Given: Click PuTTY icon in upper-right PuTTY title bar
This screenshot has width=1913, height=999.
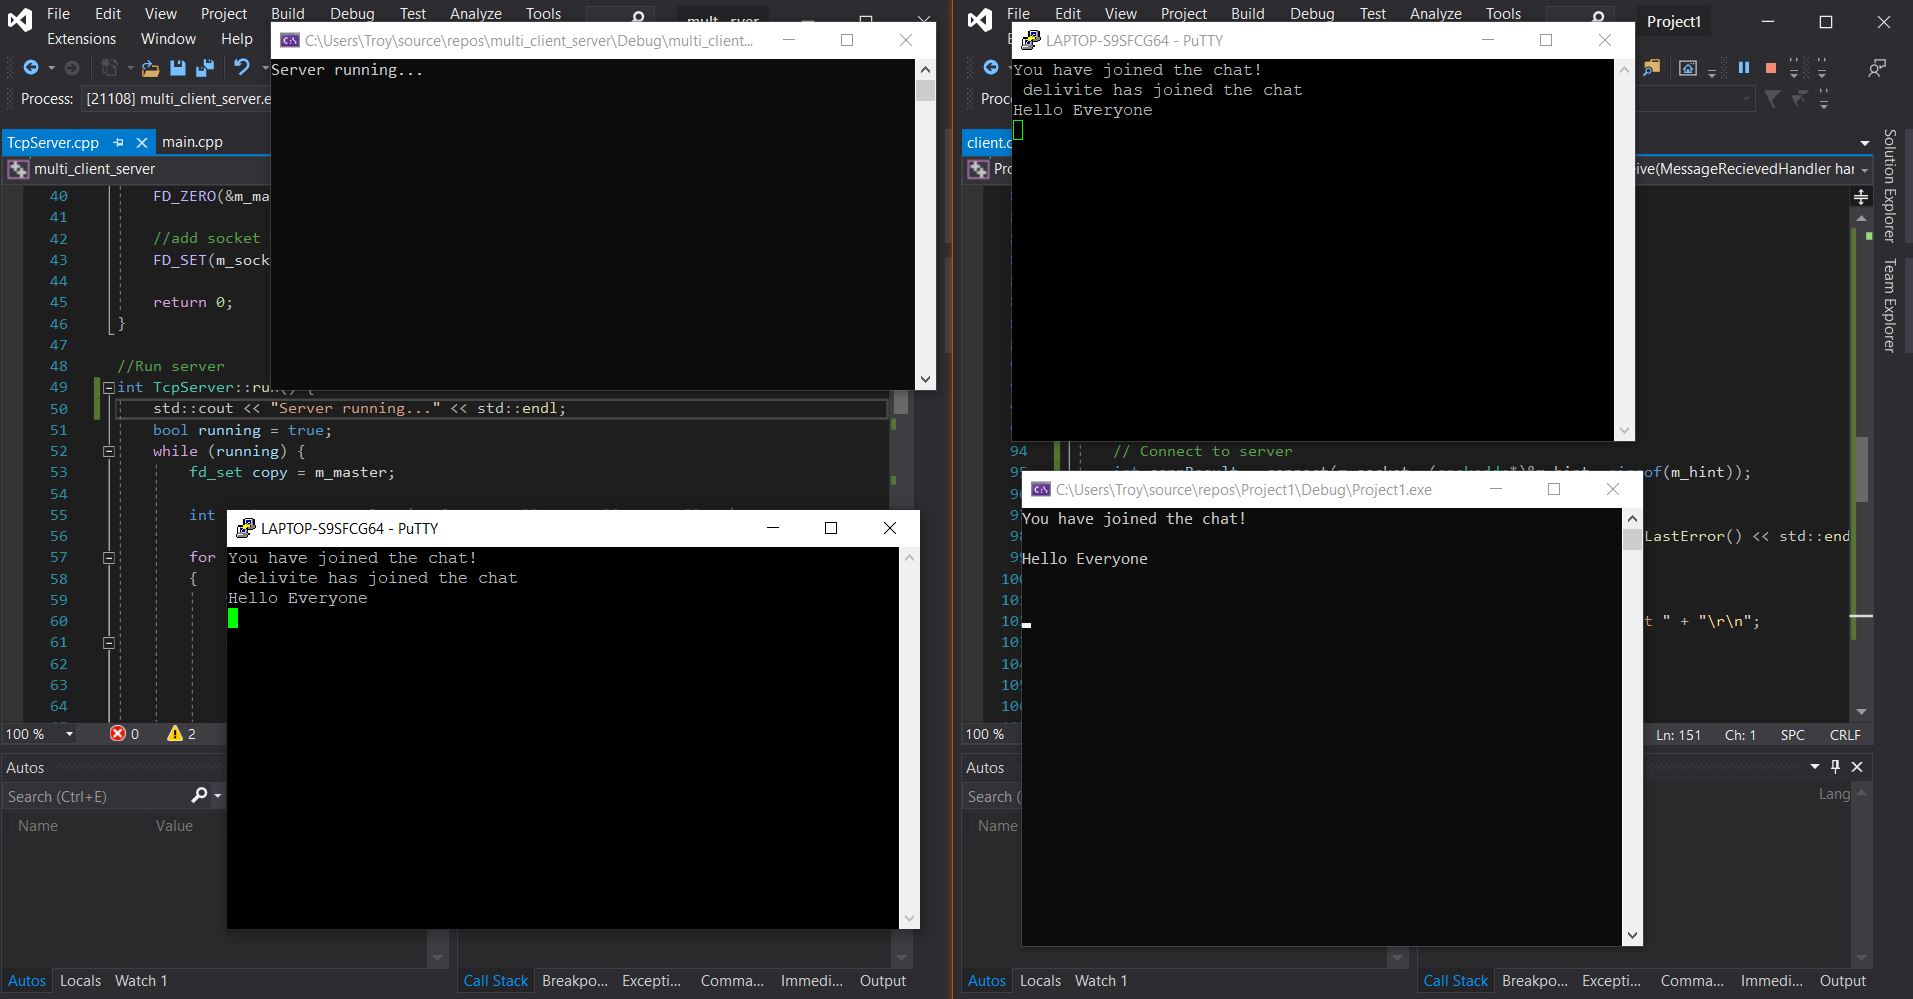Looking at the screenshot, I should tap(1030, 40).
